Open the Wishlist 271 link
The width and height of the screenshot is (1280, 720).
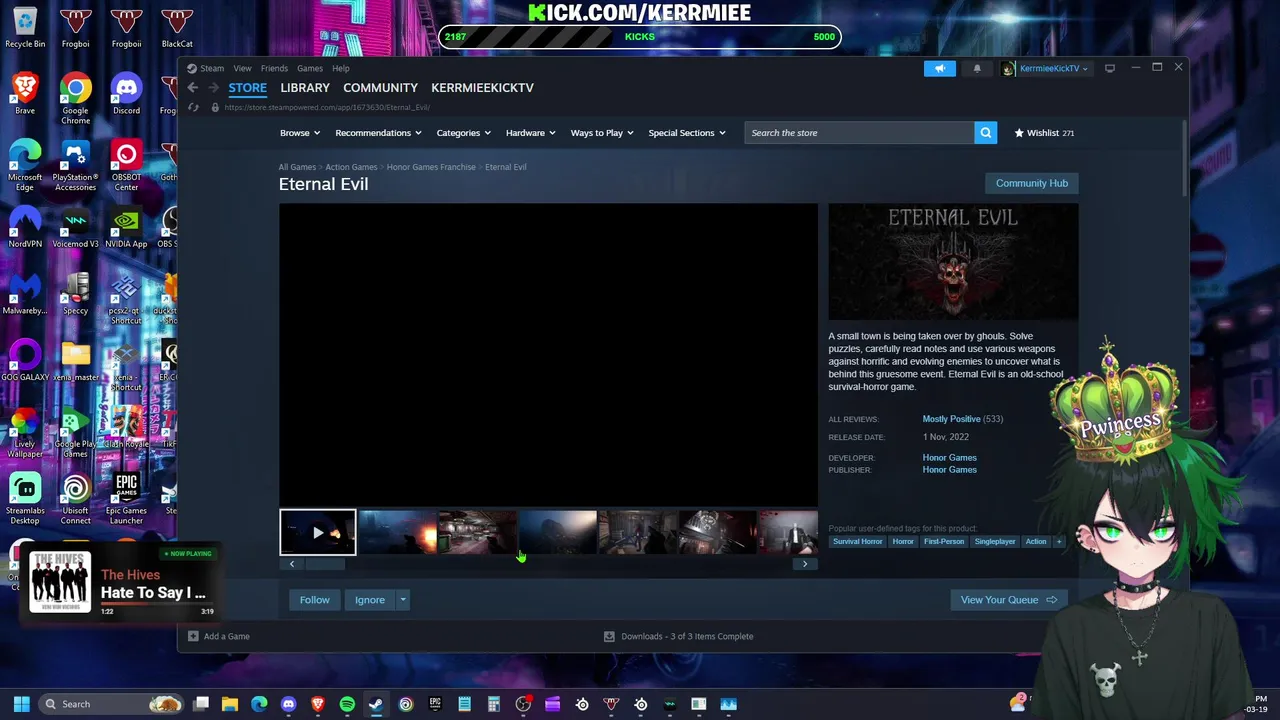[1044, 133]
